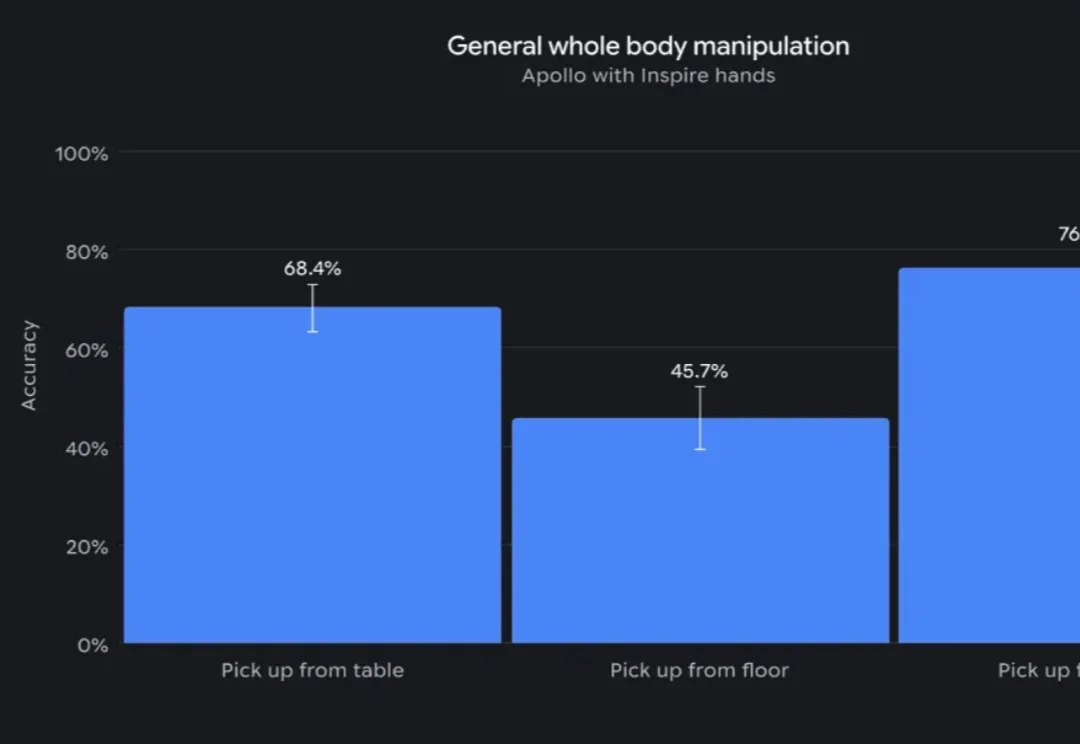Click the 80% y-axis tick label
The width and height of the screenshot is (1080, 744).
coord(87,252)
